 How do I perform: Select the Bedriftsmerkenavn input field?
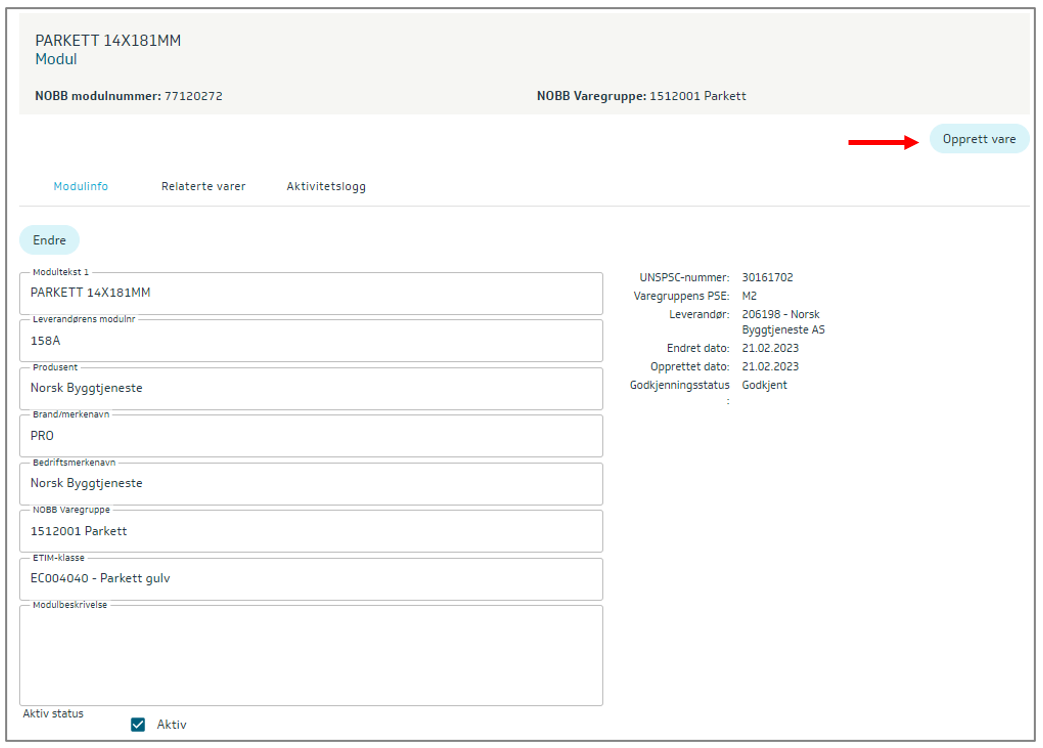(311, 483)
